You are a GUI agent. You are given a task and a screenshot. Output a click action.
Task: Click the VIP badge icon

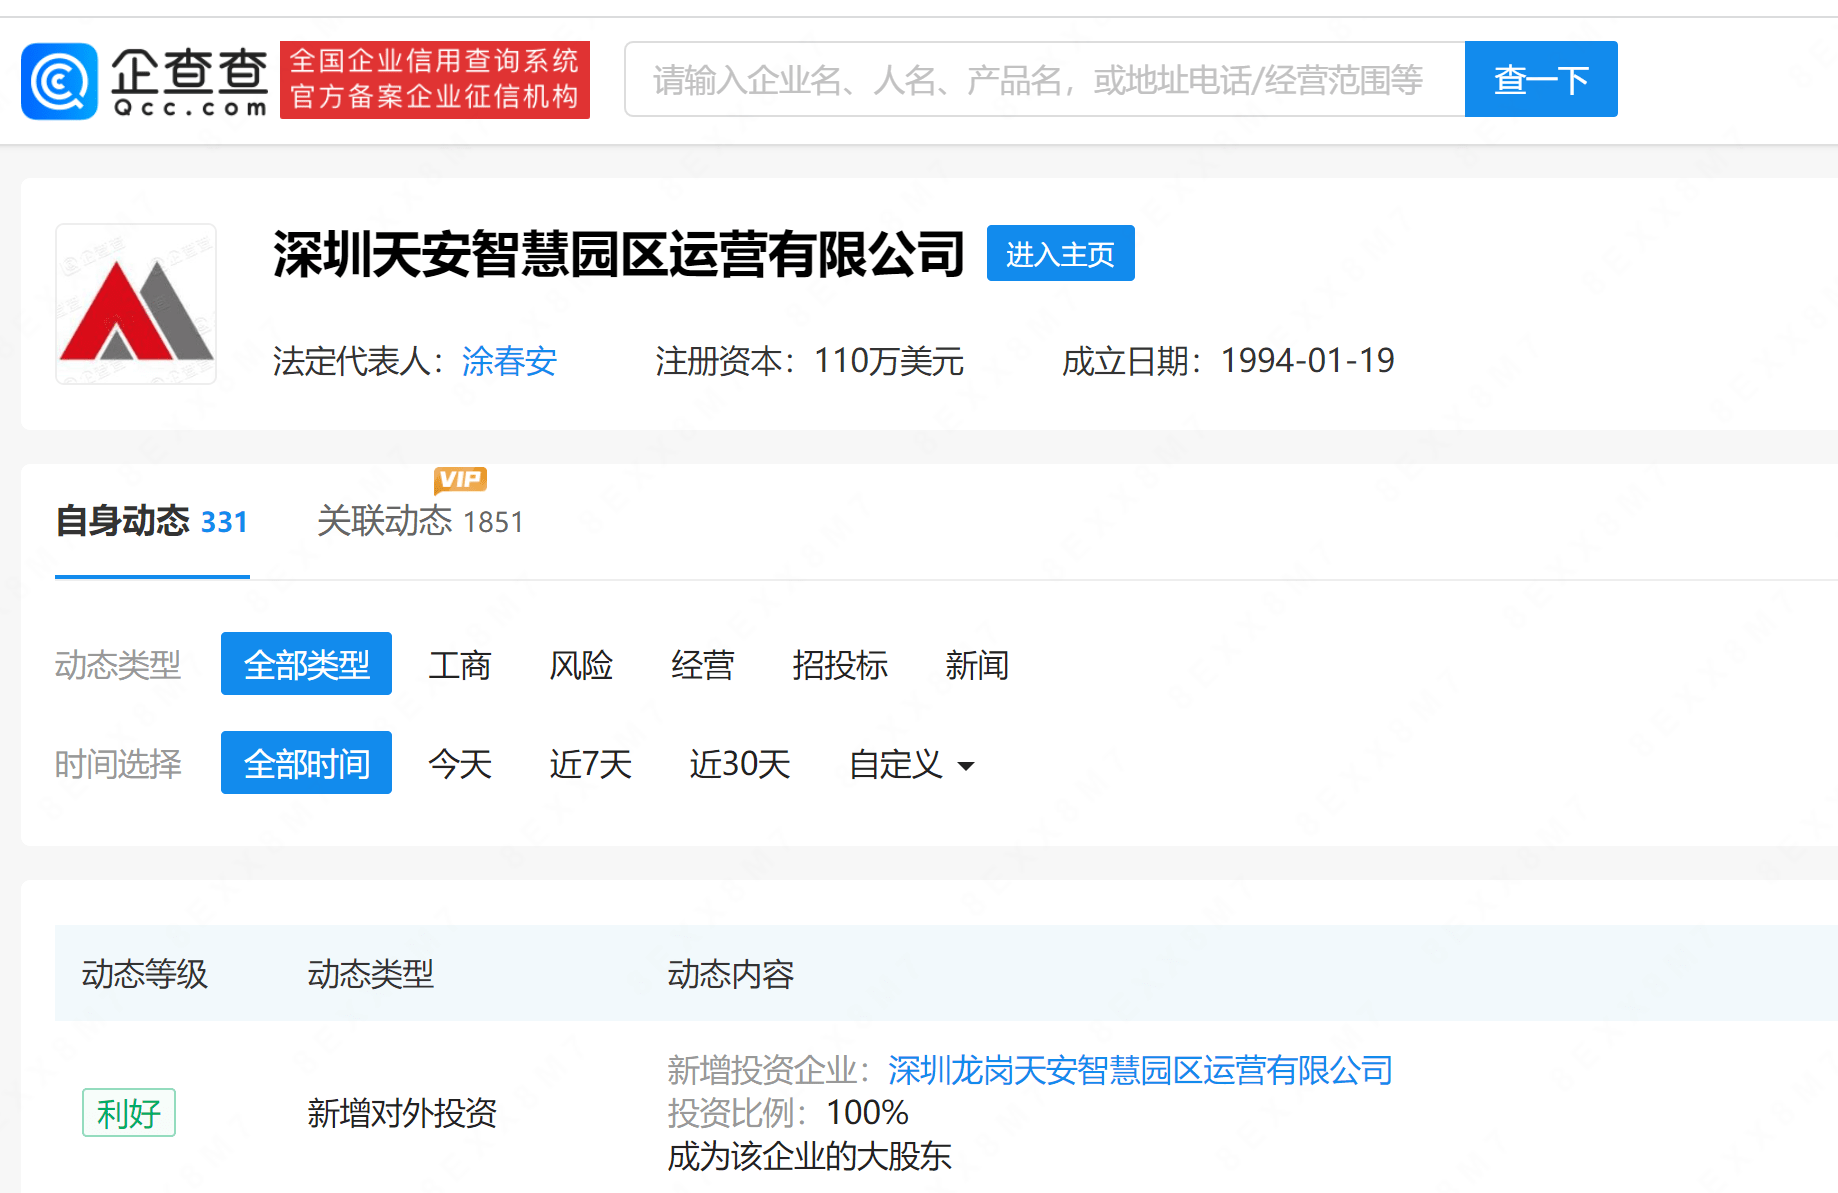[460, 480]
